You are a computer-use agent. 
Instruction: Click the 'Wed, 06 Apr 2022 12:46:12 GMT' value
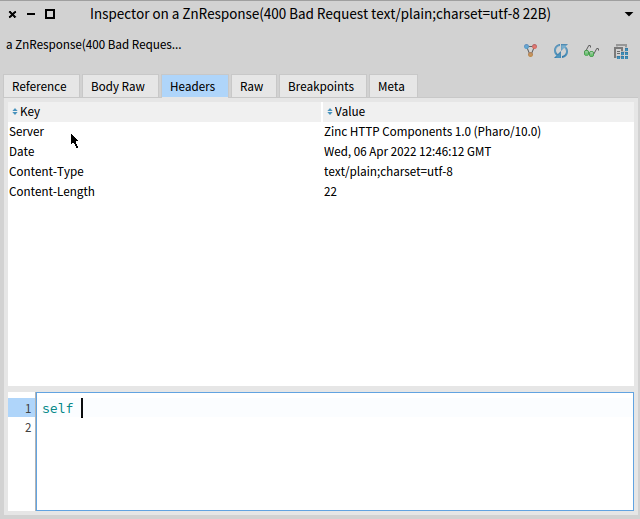[x=407, y=152]
